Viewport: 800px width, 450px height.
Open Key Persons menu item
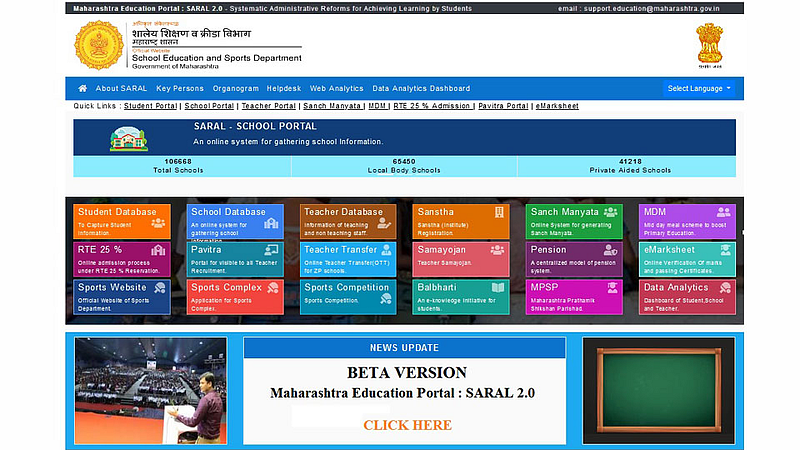pyautogui.click(x=180, y=88)
